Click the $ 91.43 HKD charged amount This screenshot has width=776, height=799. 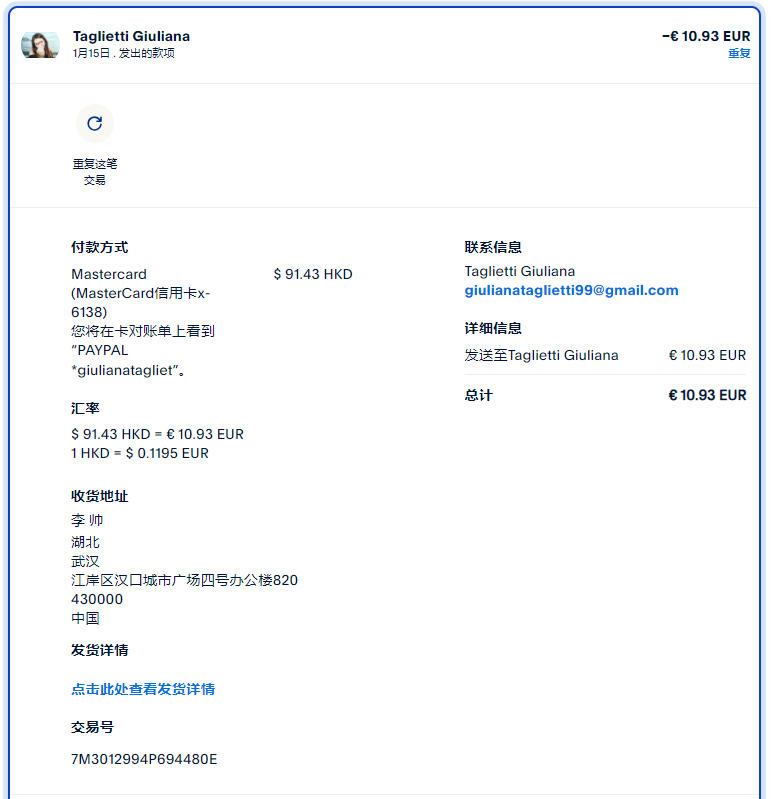(313, 274)
